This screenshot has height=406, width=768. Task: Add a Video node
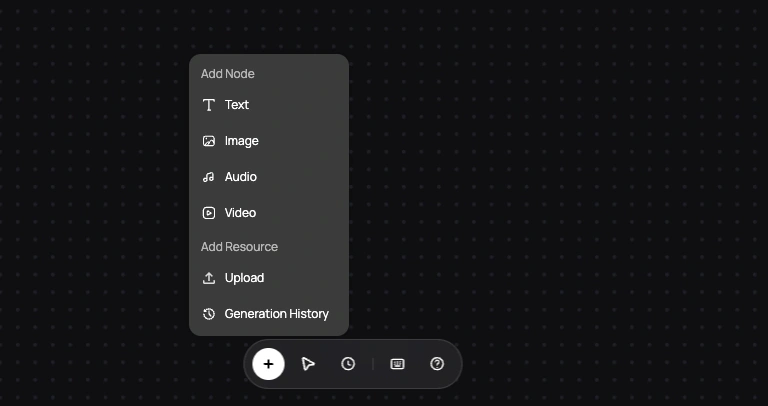pyautogui.click(x=269, y=213)
